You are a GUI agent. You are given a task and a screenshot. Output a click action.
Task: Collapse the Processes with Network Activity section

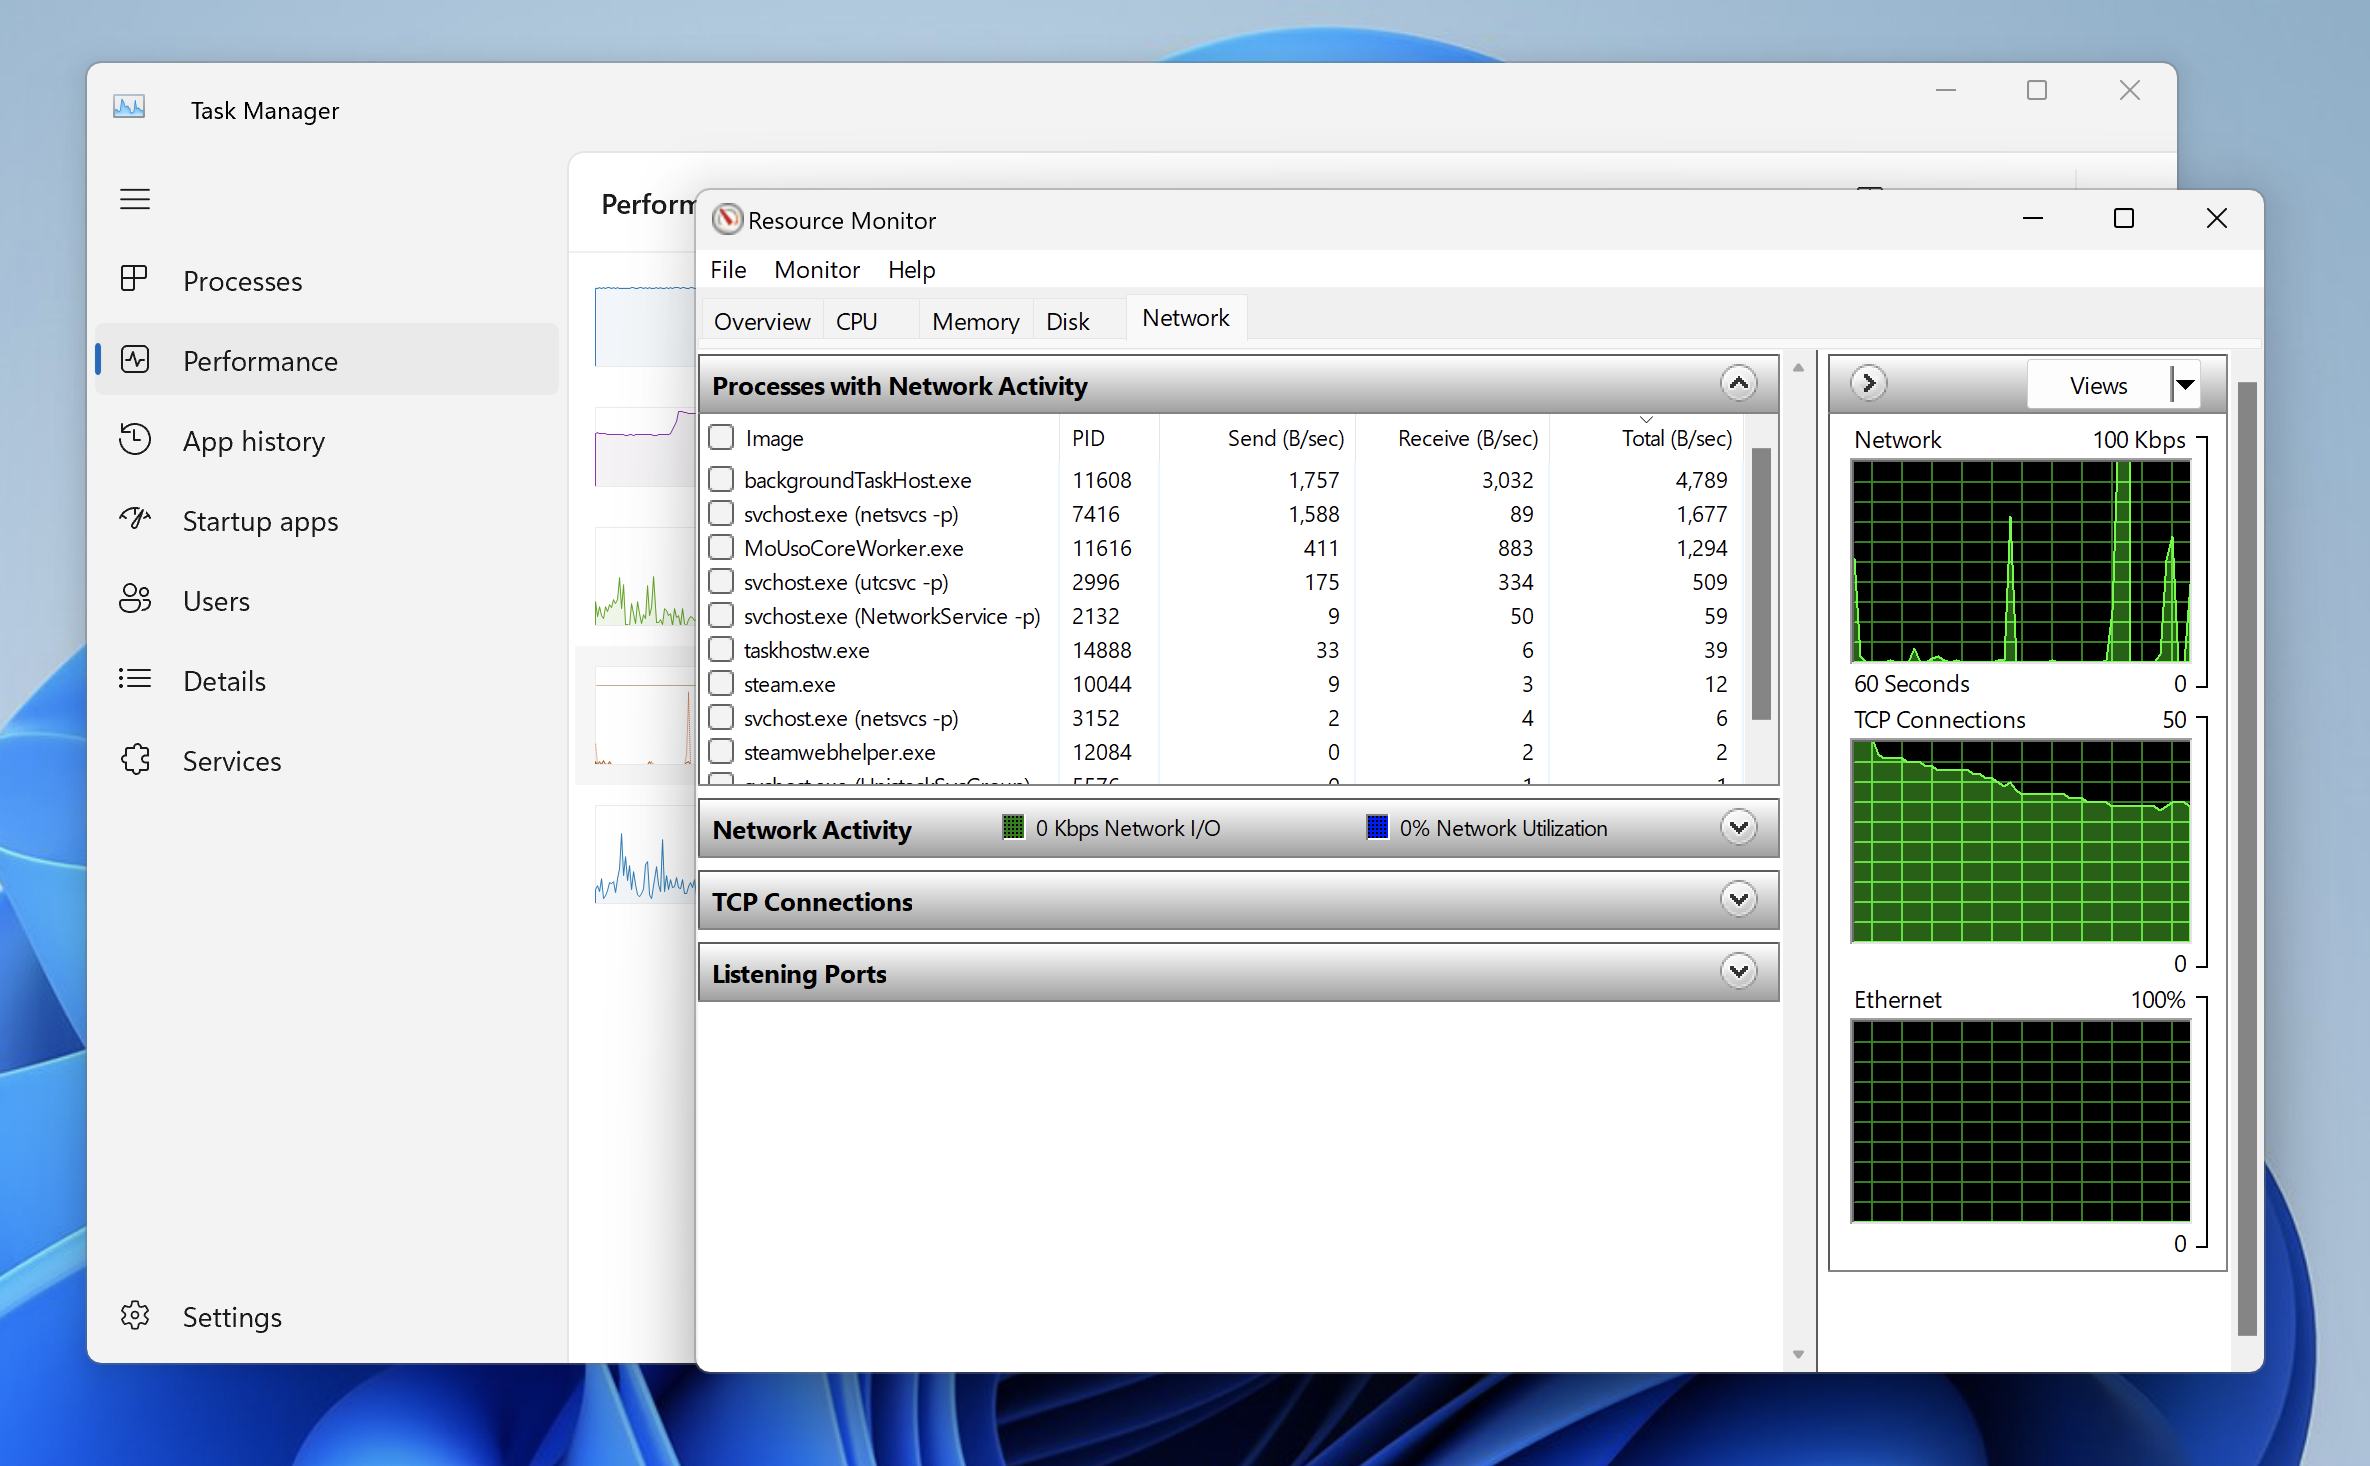[x=1738, y=384]
